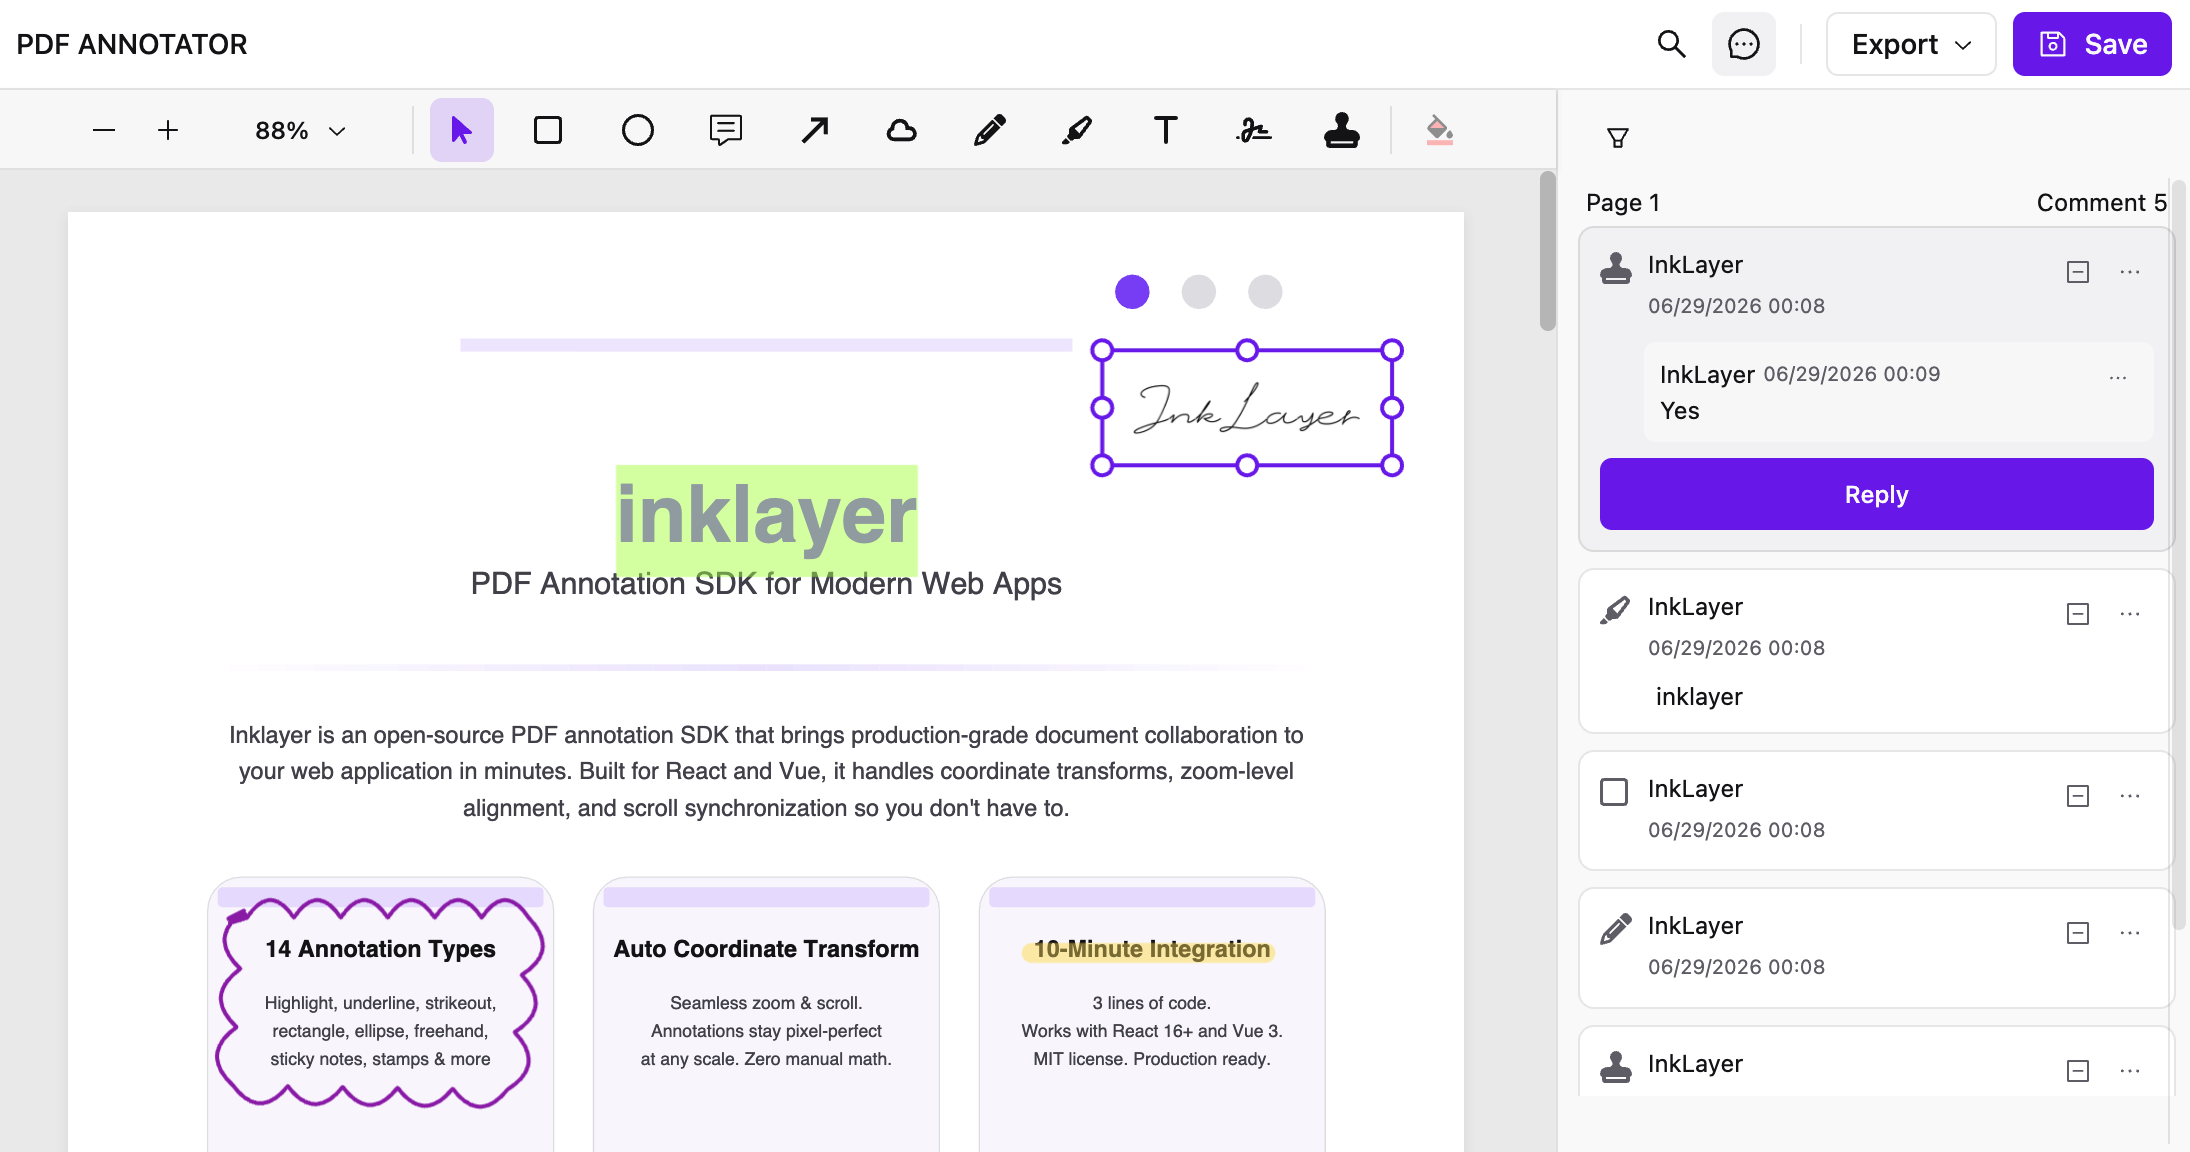Viewport: 2190px width, 1152px height.
Task: Open the comment filter funnel
Action: click(1618, 138)
